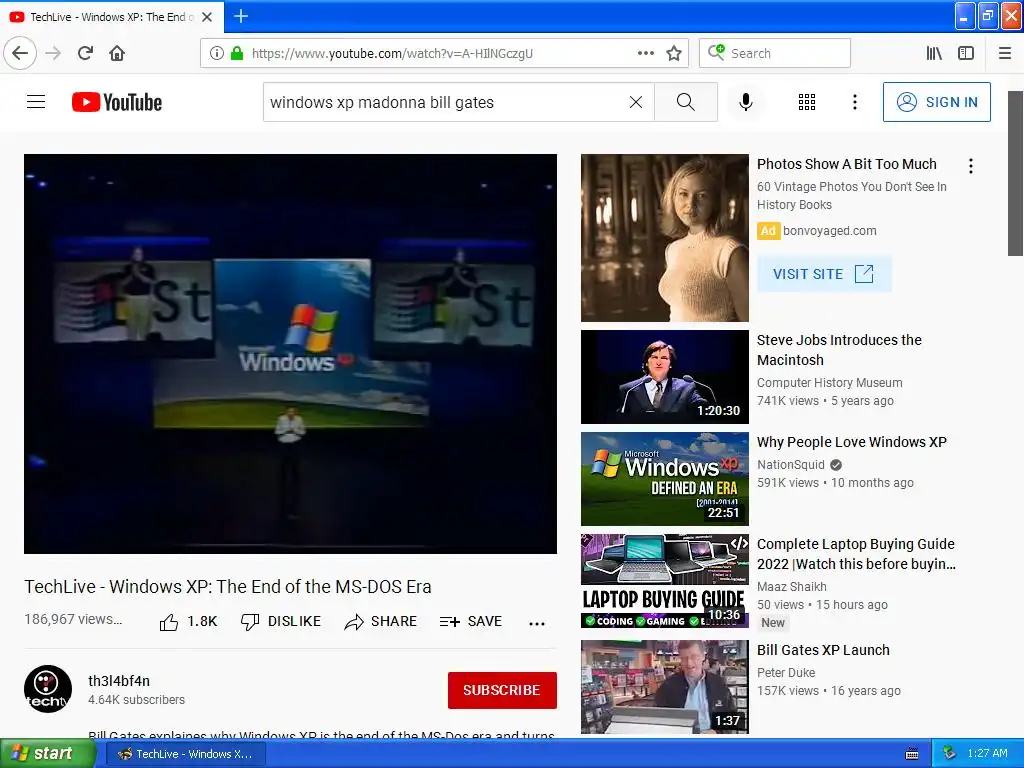The image size is (1024, 768).
Task: Click Steve Jobs Introduces the Macintosh title
Action: [839, 350]
